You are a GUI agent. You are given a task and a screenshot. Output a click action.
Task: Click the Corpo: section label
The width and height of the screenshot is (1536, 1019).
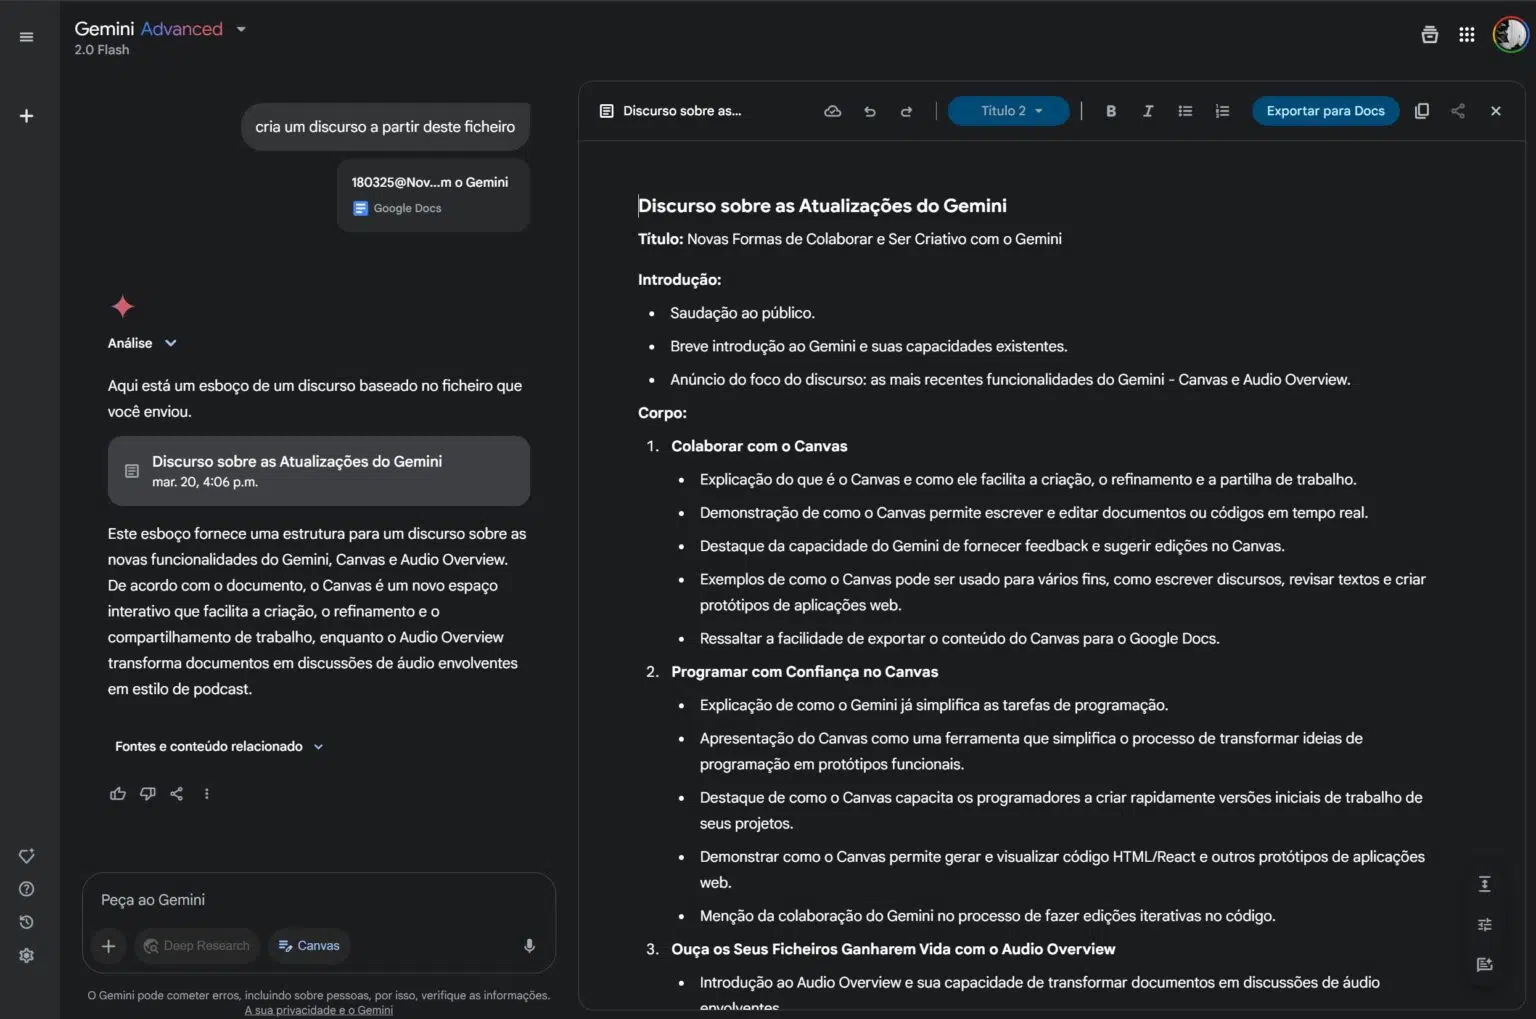coord(662,413)
